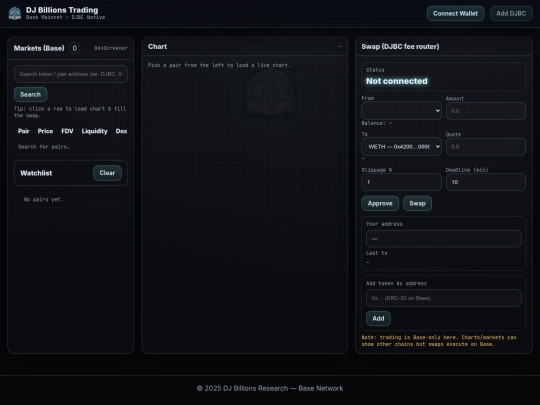
Task: Click the Markets (Base) heading
Action: tap(39, 48)
